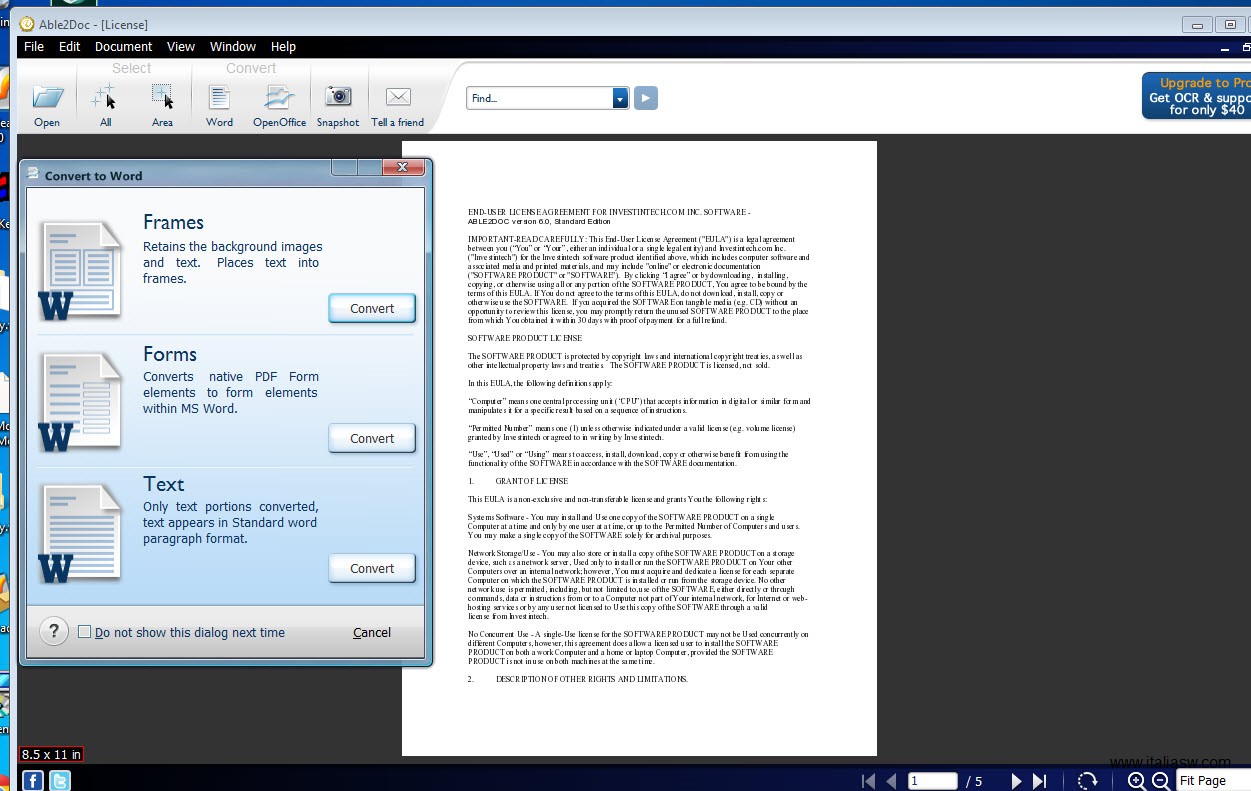Open the File menu
The height and width of the screenshot is (791, 1251).
click(x=34, y=46)
